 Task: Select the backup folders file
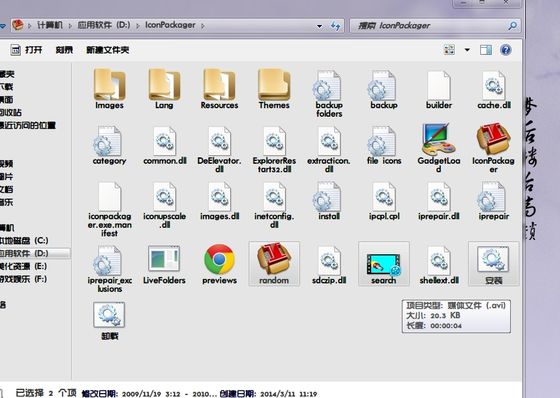[x=329, y=93]
